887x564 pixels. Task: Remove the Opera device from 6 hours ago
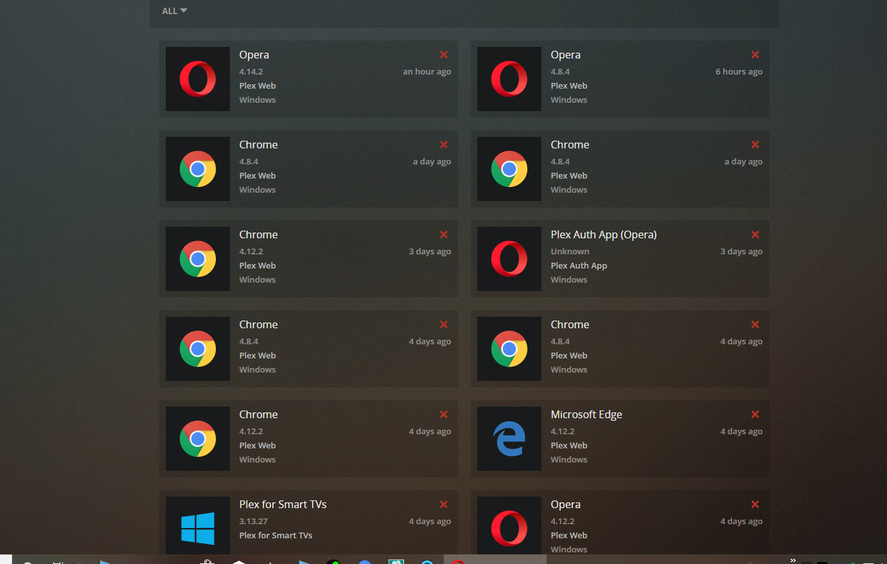coord(755,55)
